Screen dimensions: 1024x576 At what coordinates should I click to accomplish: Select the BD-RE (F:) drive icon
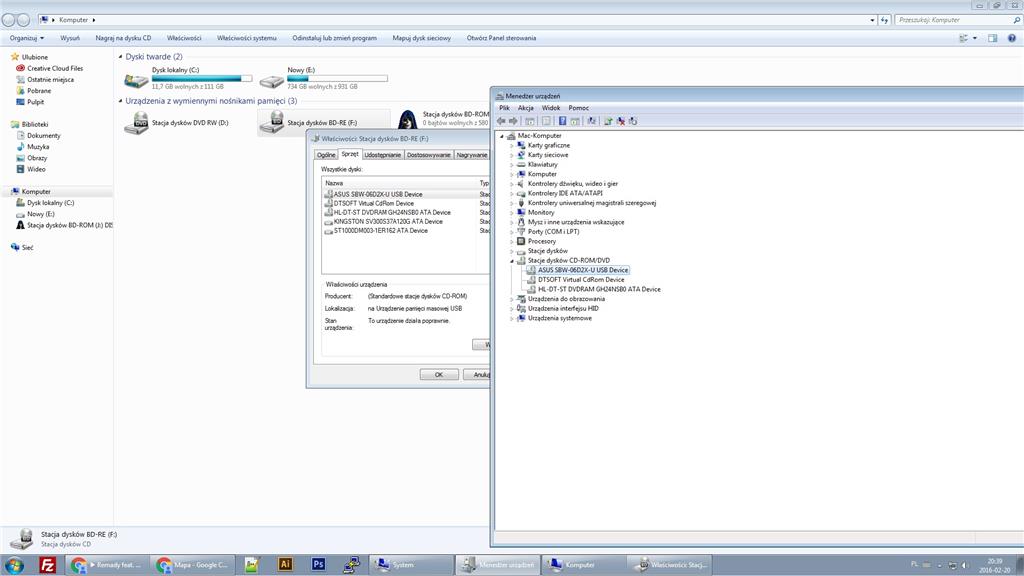tap(272, 122)
